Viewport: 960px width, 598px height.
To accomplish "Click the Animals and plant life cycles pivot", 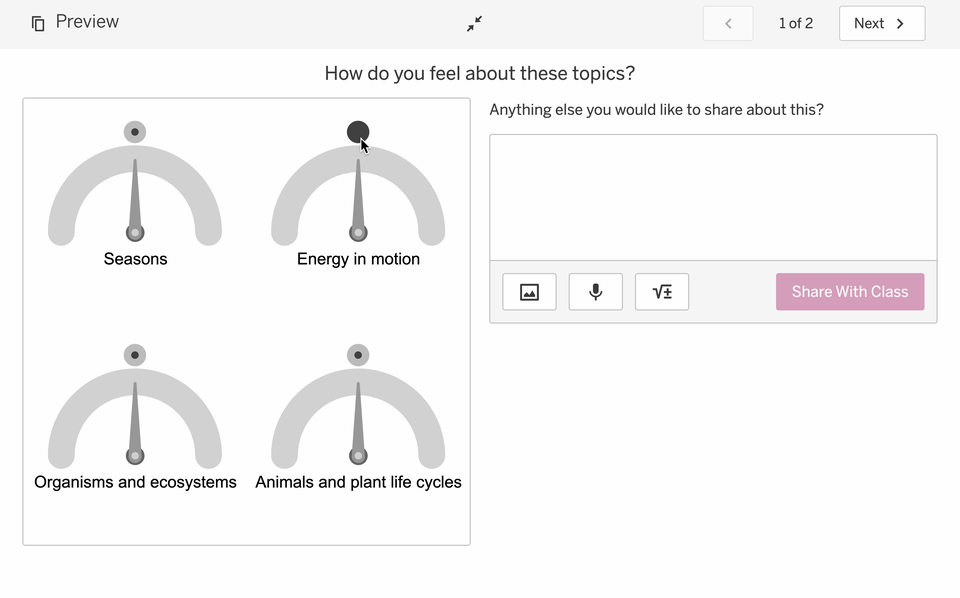I will (x=358, y=456).
